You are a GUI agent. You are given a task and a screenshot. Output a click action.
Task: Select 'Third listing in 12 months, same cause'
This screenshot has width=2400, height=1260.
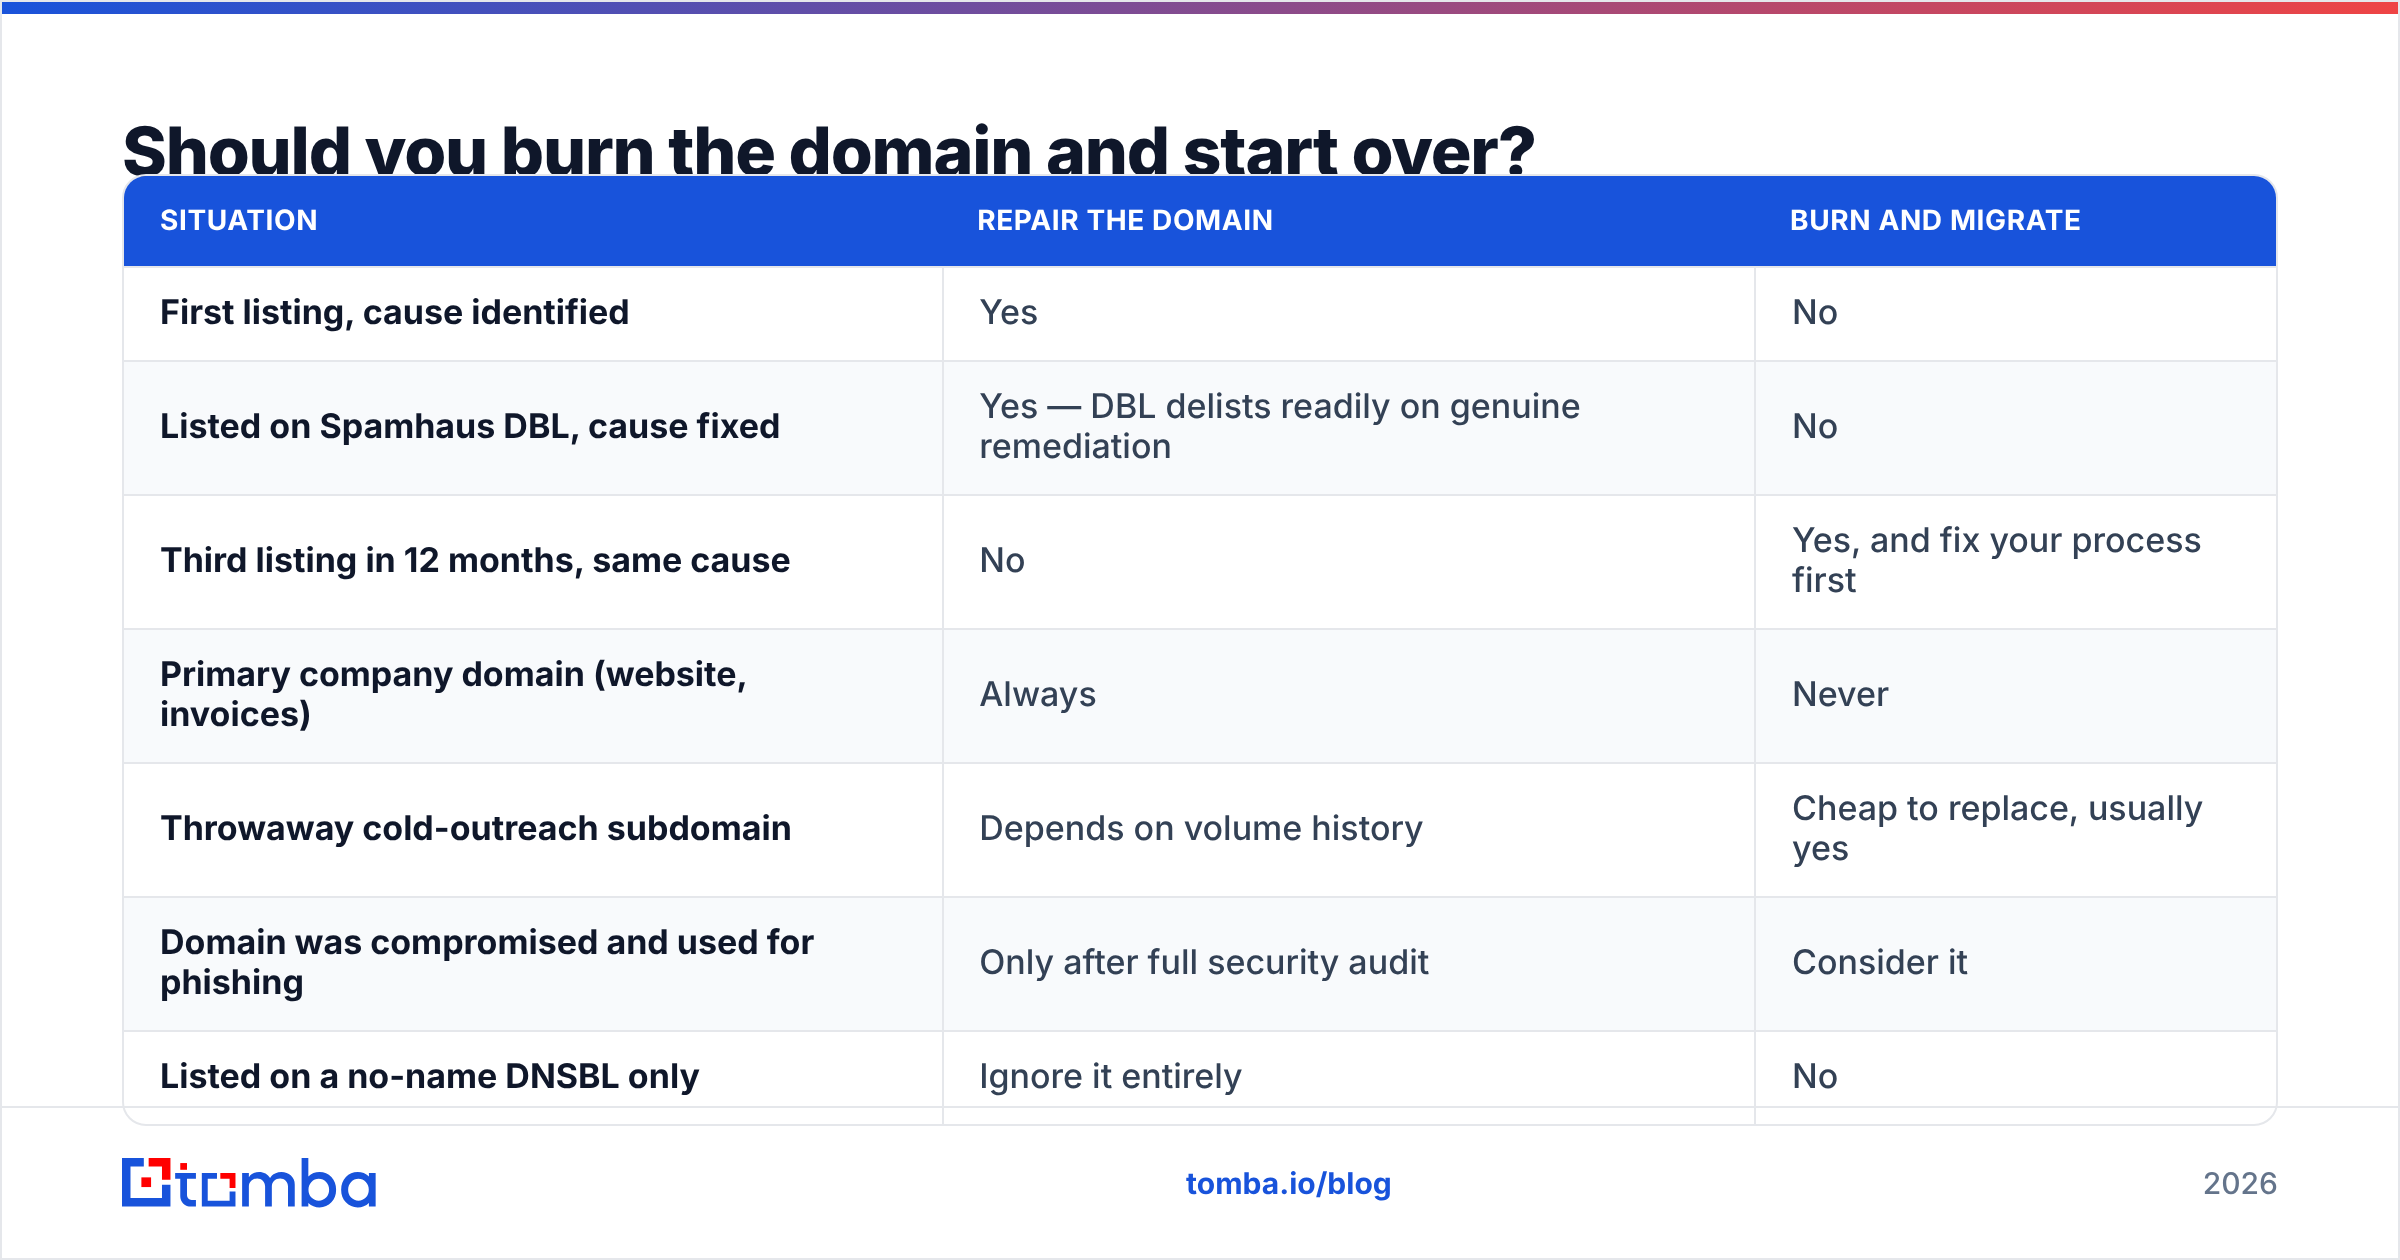(x=475, y=561)
